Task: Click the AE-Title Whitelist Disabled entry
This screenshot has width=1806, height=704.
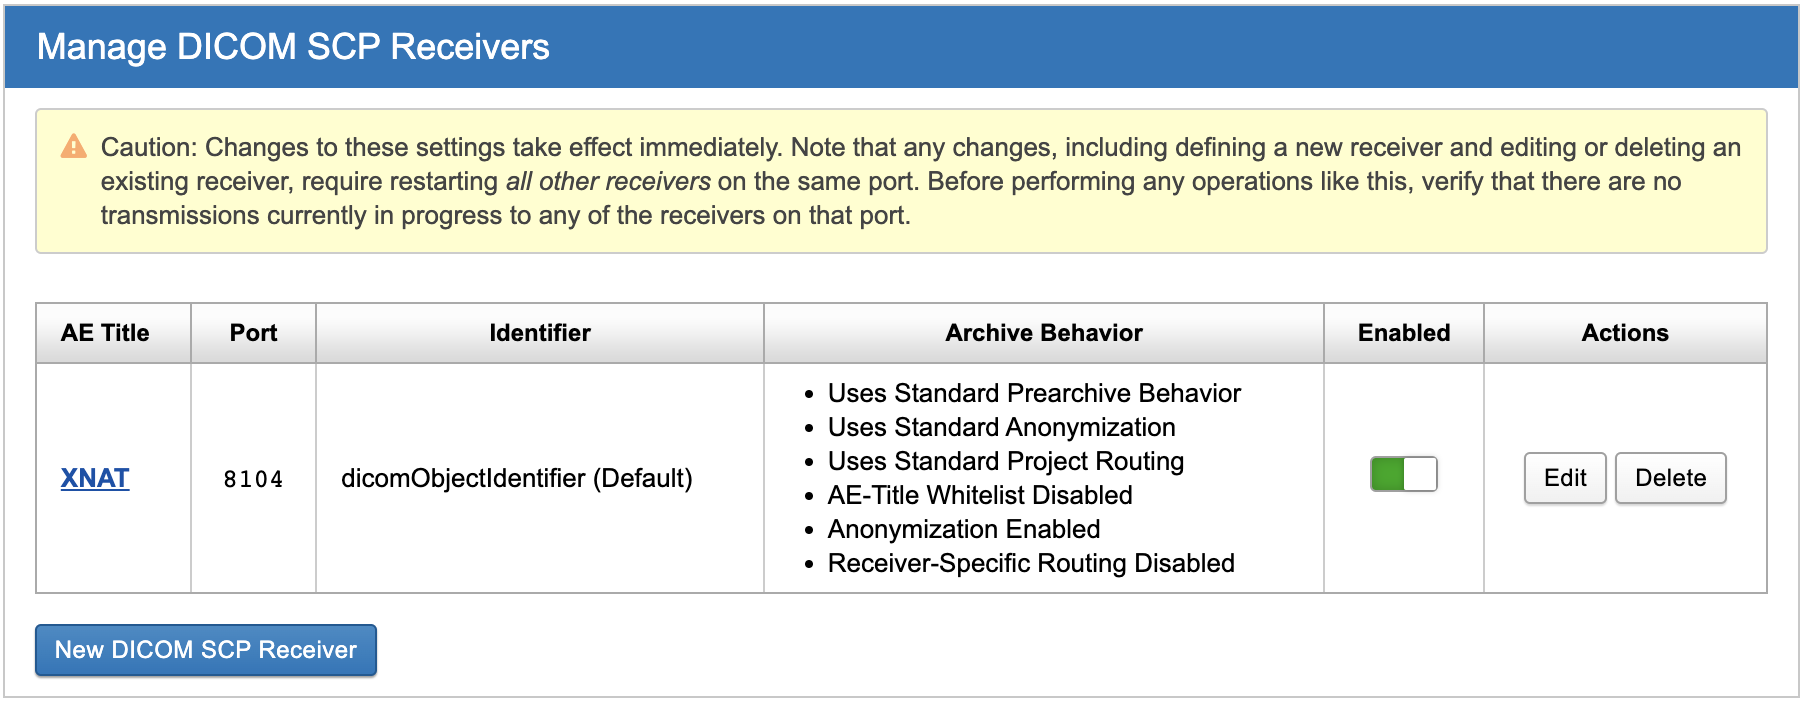Action: pyautogui.click(x=979, y=495)
